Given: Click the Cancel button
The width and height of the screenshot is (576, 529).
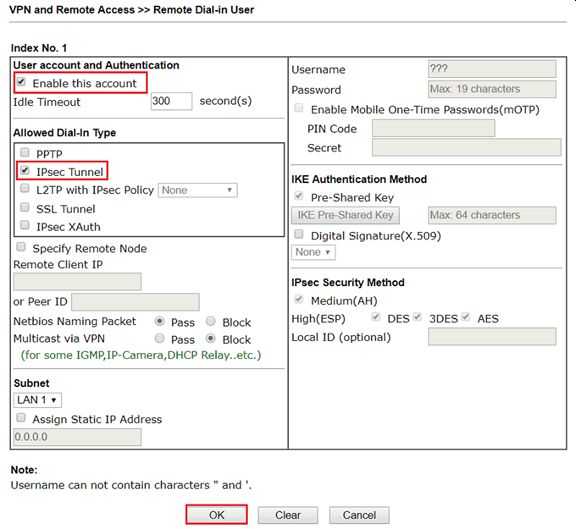Looking at the screenshot, I should (x=359, y=515).
